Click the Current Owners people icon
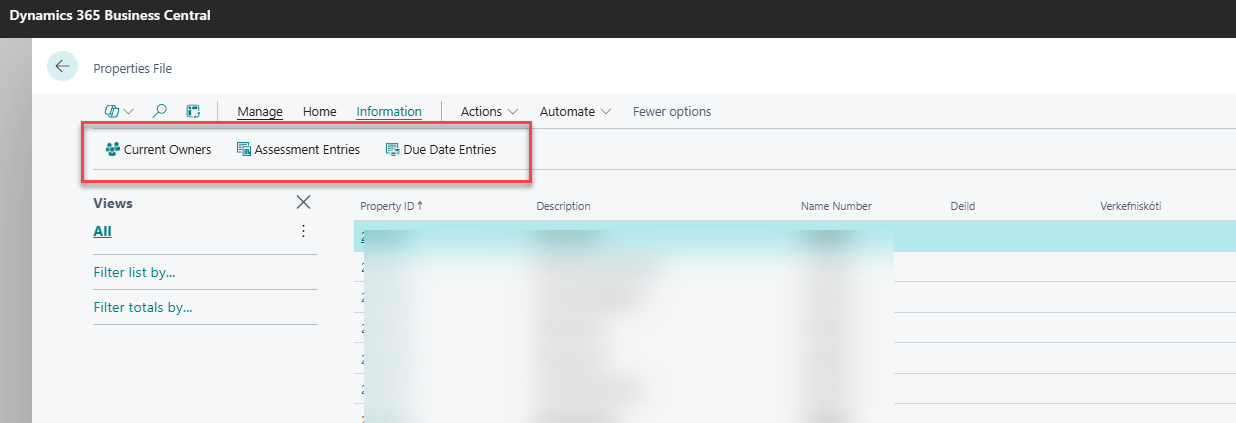Image resolution: width=1236 pixels, height=423 pixels. point(113,150)
